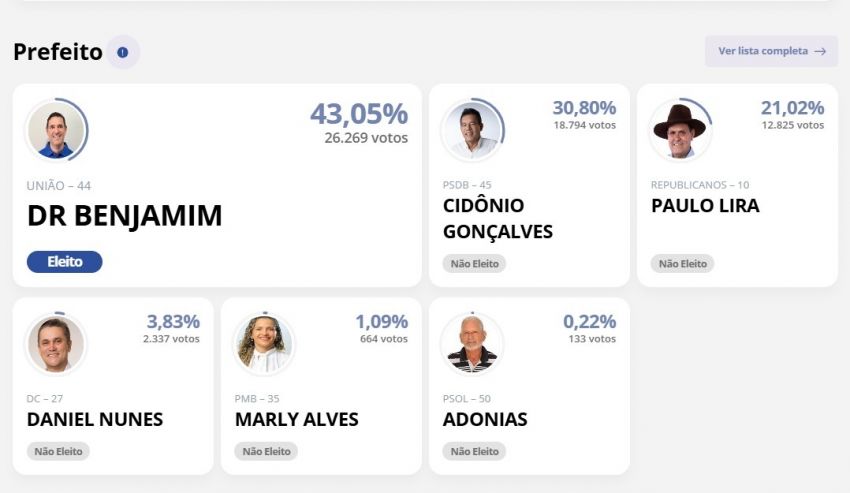Click Adonias's candidate photo
Viewport: 850px width, 493px height.
pos(471,344)
